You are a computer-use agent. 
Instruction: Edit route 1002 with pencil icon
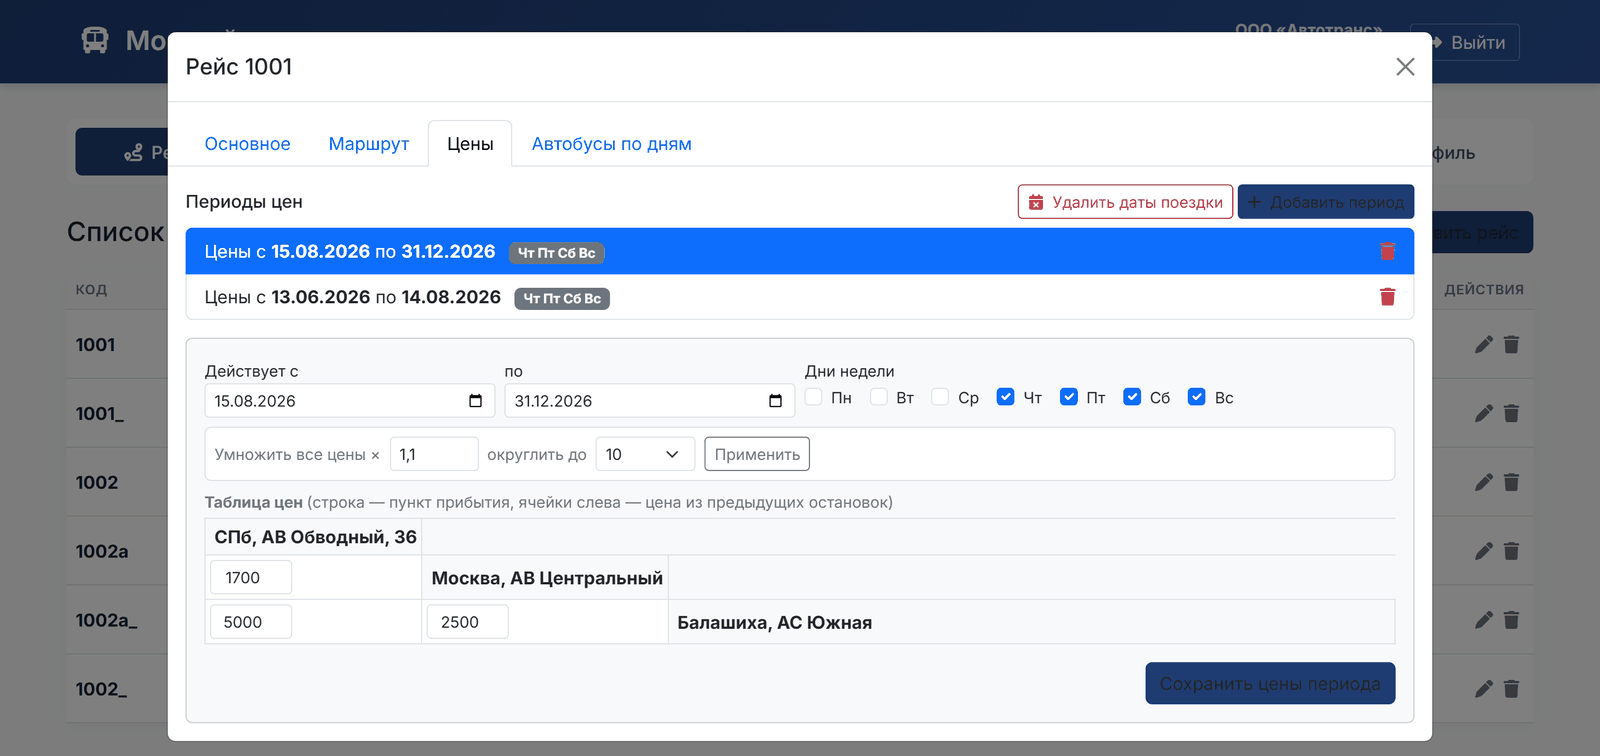pyautogui.click(x=1484, y=482)
